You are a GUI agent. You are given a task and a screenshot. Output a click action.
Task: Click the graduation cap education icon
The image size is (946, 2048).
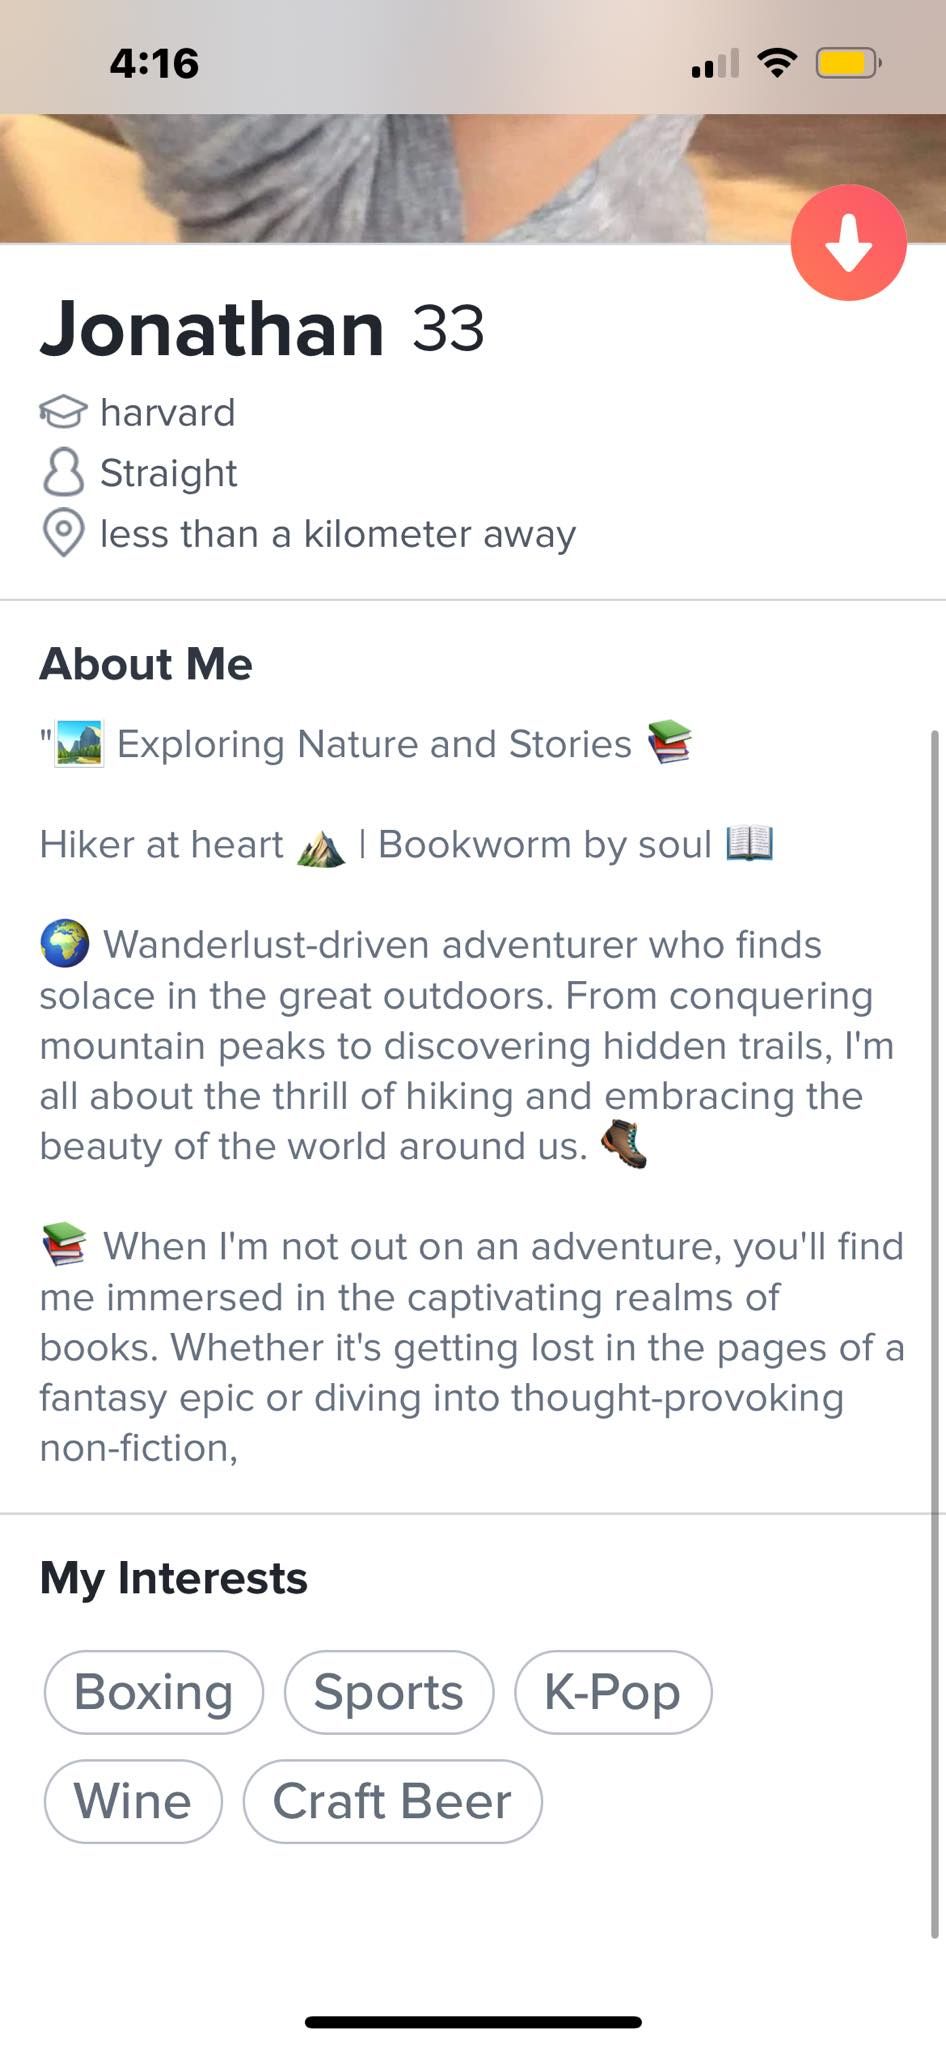coord(62,411)
